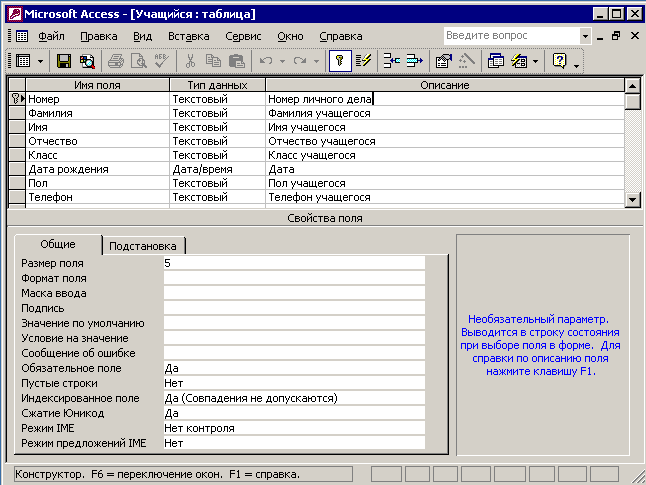The height and width of the screenshot is (485, 646).
Task: Open the View button dropdown arrow
Action: (40, 61)
